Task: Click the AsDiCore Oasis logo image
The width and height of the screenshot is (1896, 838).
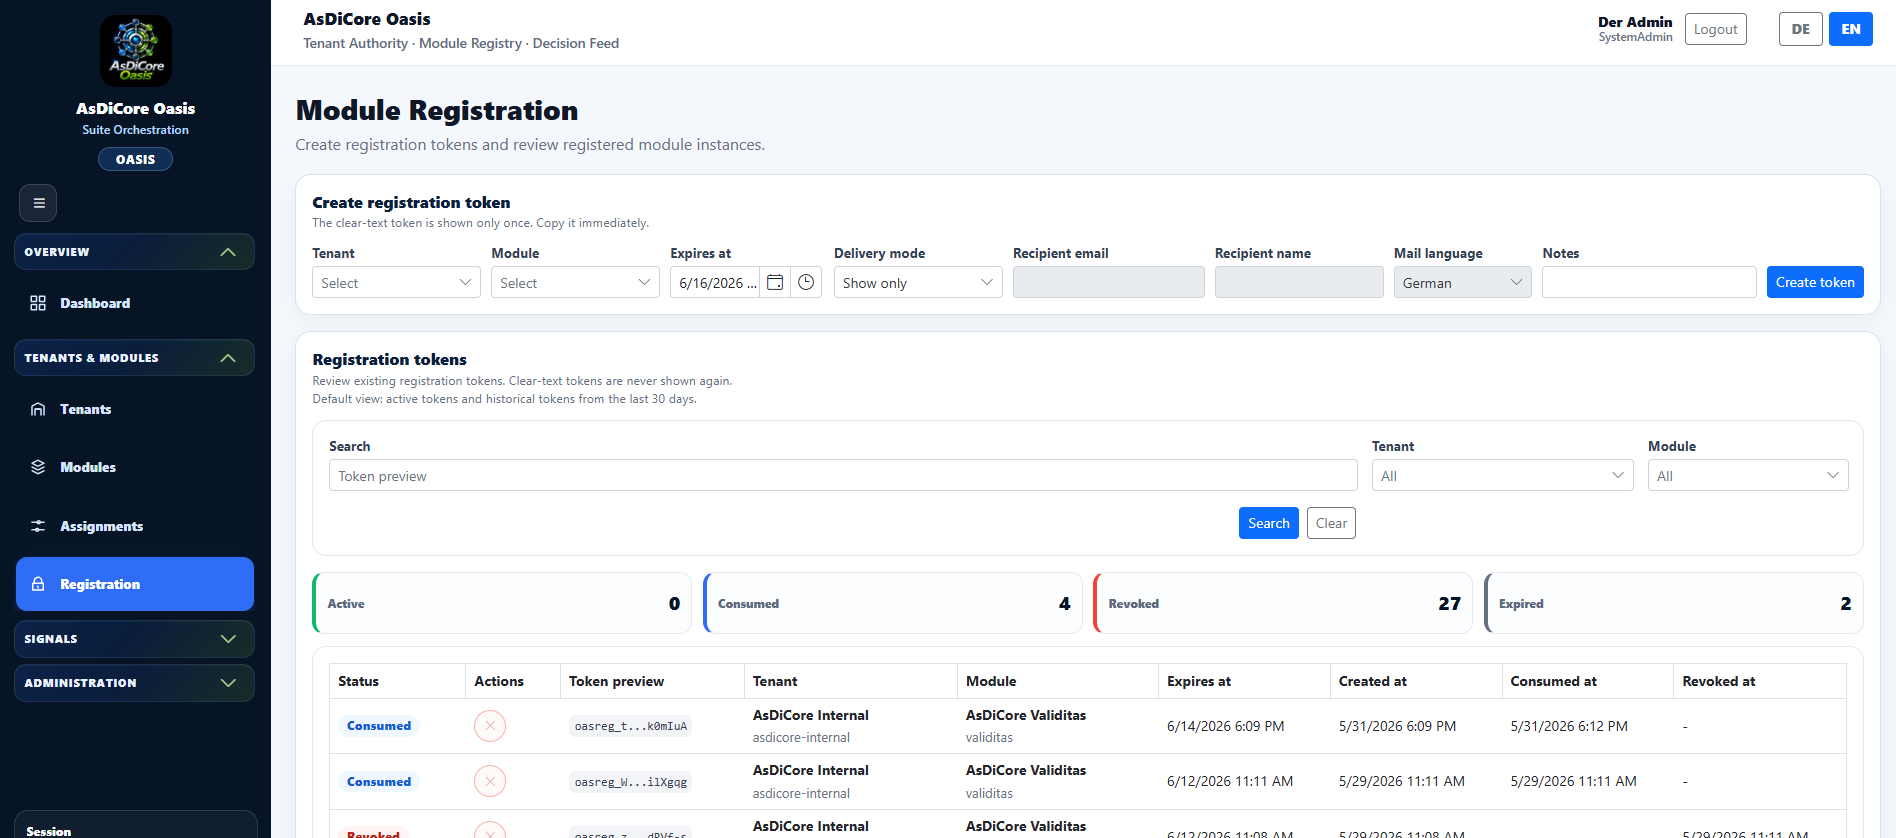Action: [x=136, y=51]
